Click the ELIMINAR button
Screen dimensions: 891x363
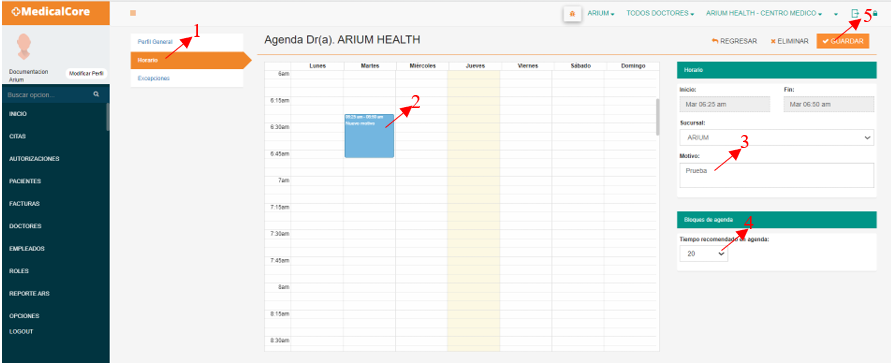789,41
